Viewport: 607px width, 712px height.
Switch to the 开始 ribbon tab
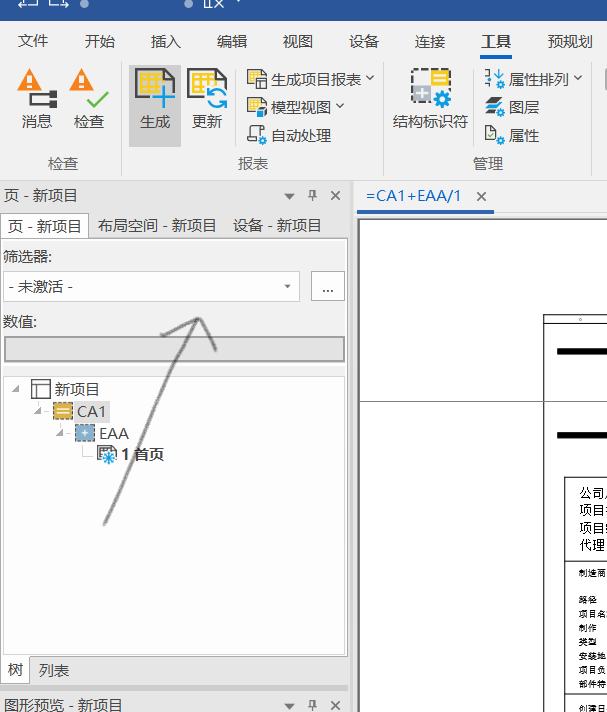(x=100, y=41)
